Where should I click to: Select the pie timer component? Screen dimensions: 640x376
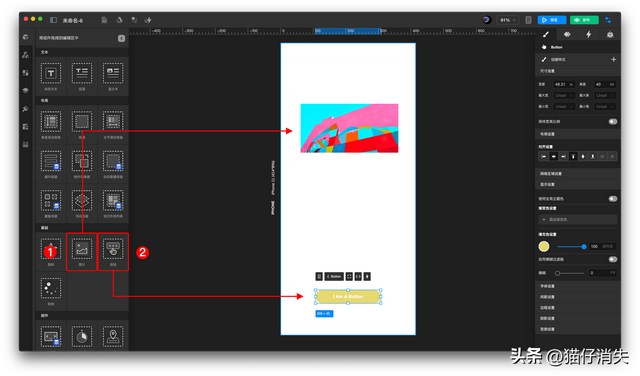click(x=82, y=336)
